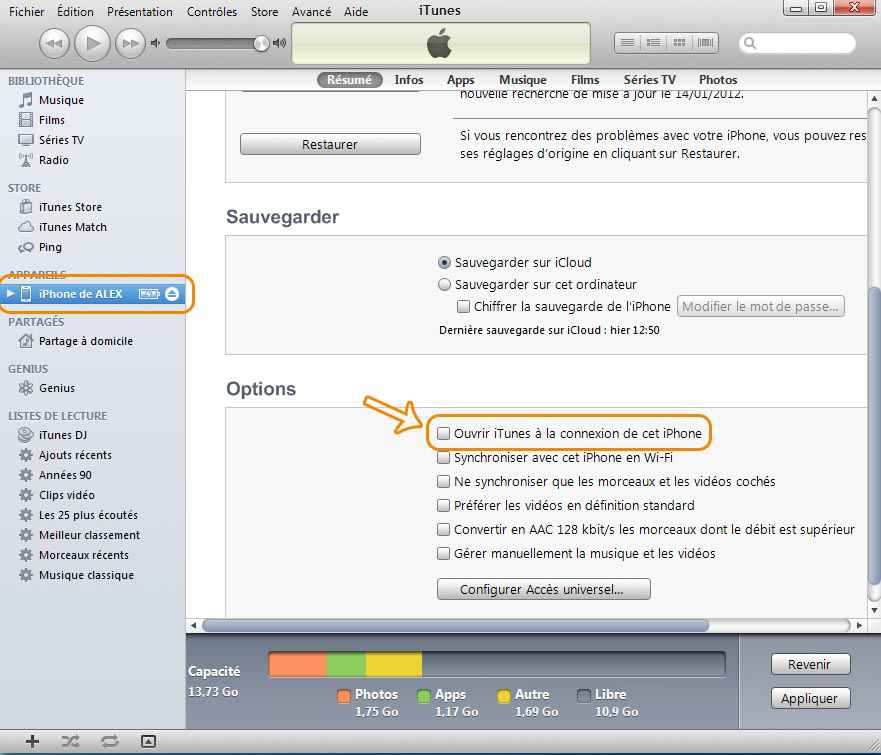Open the Contrôles menu

212,11
